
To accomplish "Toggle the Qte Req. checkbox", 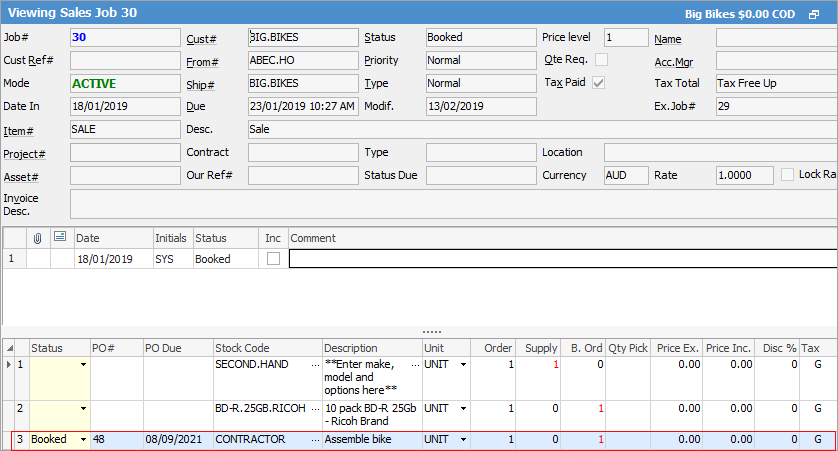I will [601, 60].
